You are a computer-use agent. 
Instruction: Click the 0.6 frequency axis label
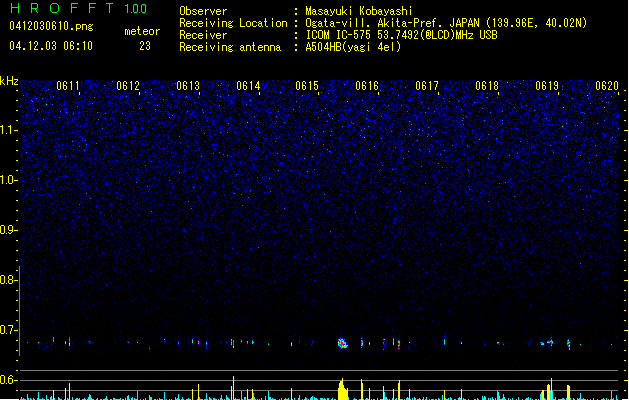pos(9,380)
